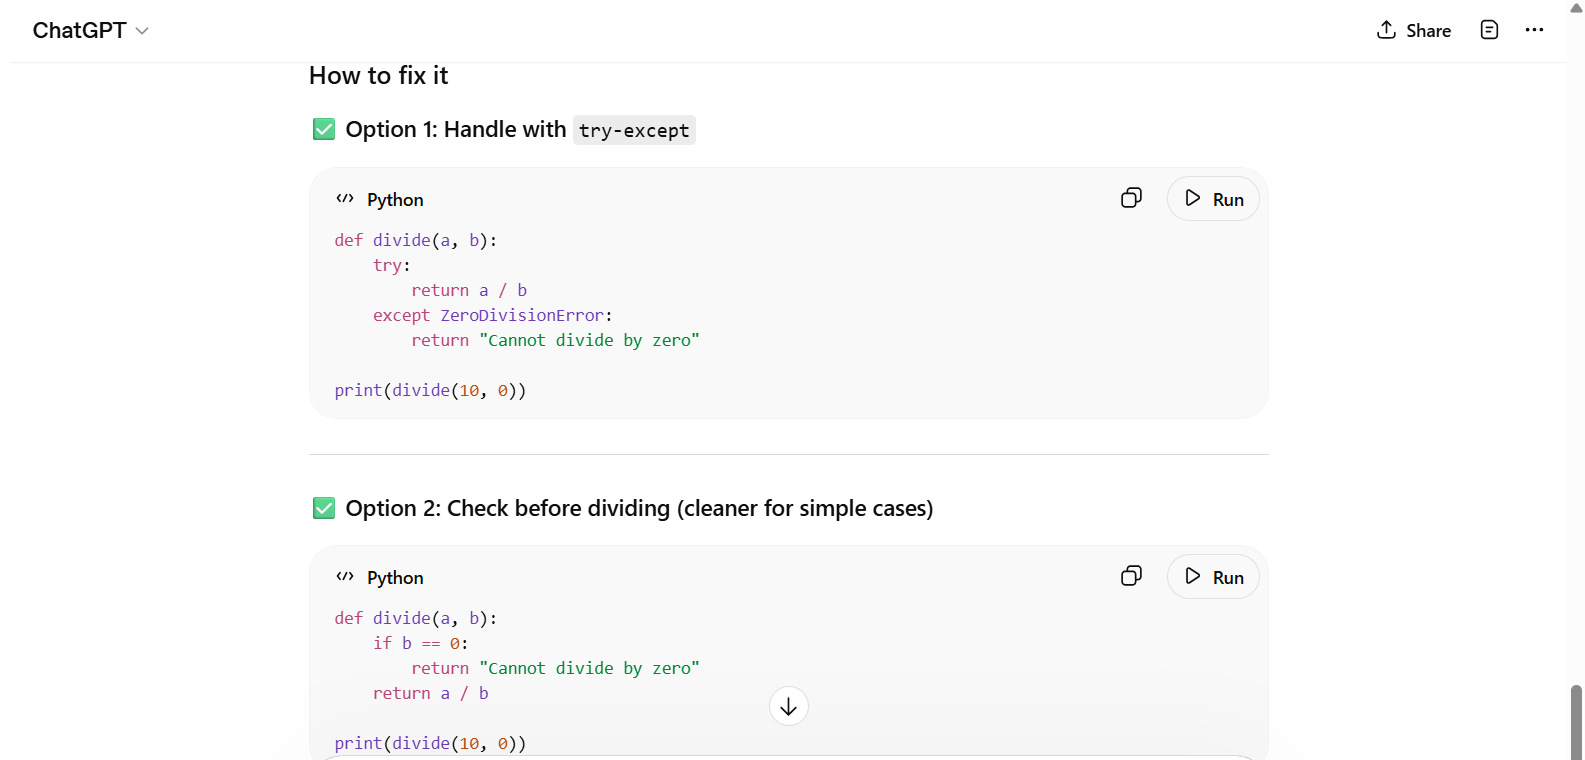Click the scrollbar up arrow

pos(1576,8)
